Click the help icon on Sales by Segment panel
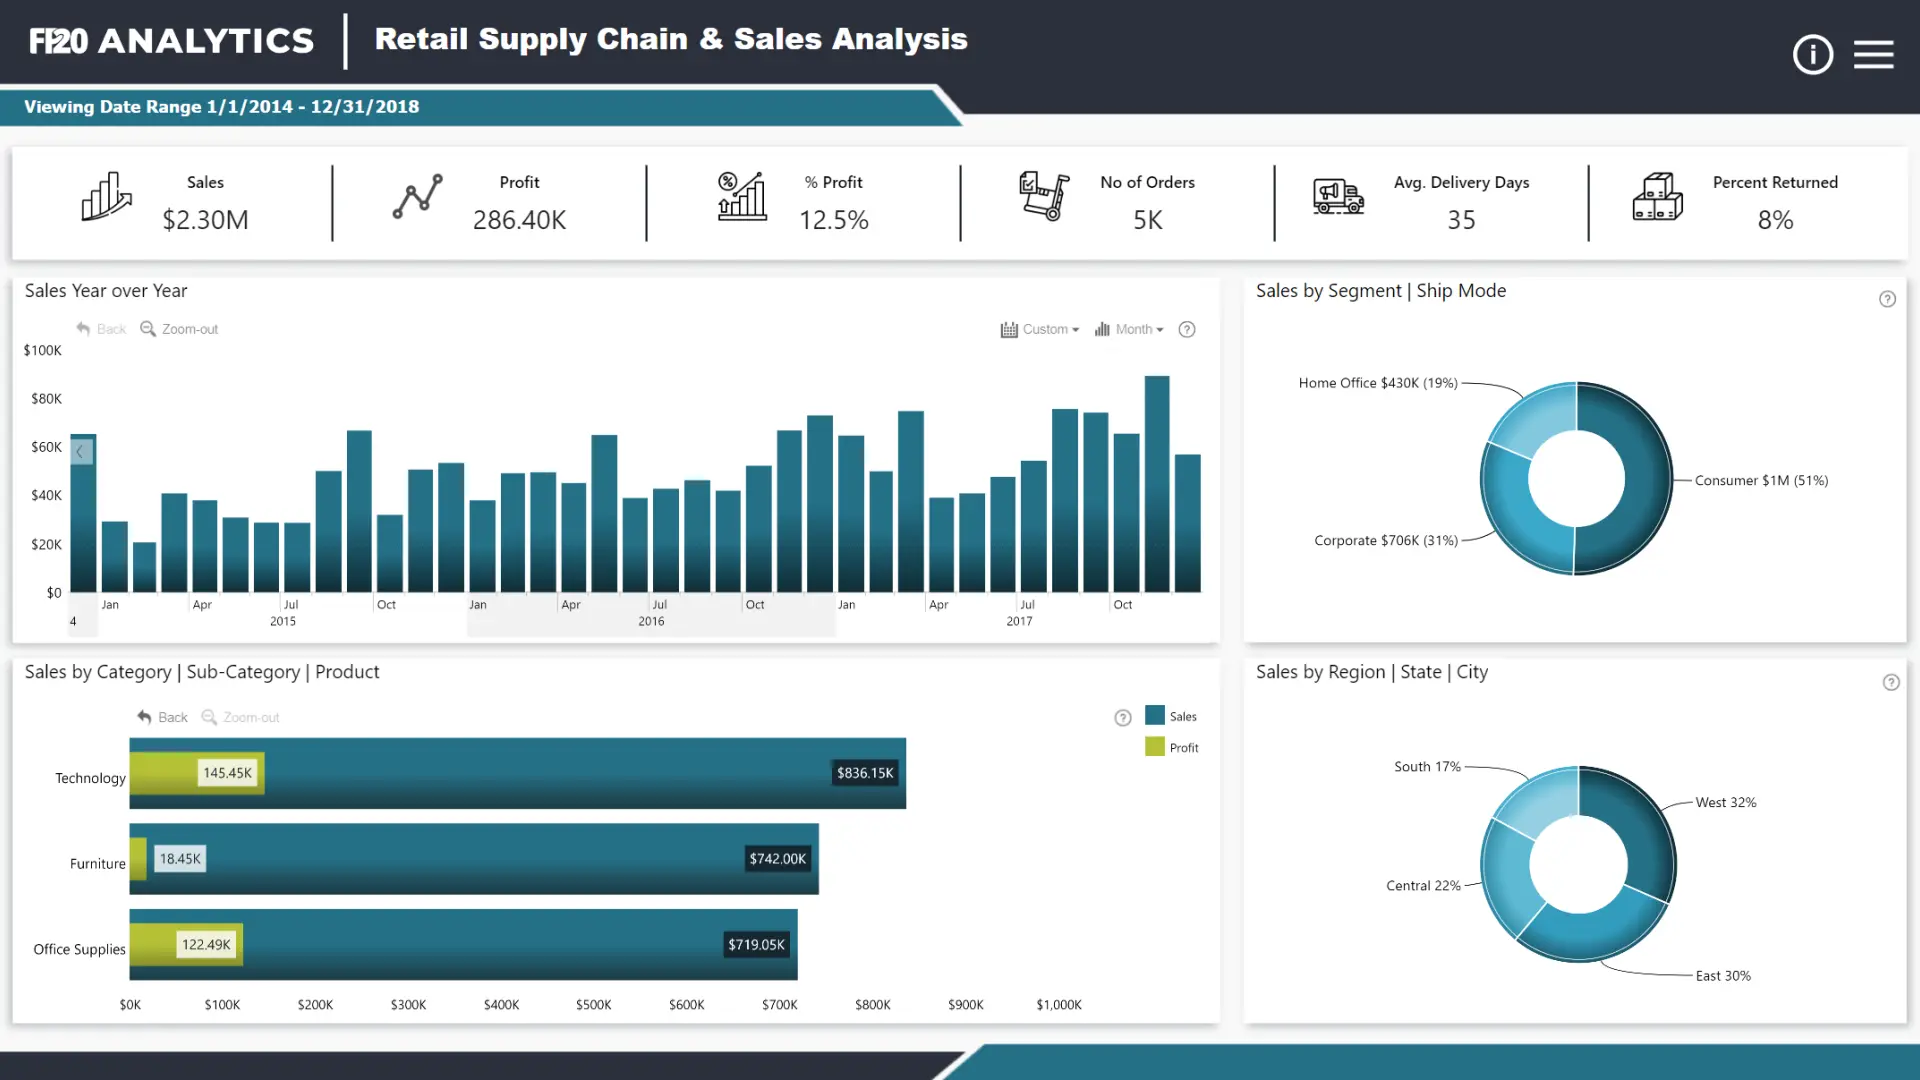1920x1080 pixels. click(x=1888, y=298)
